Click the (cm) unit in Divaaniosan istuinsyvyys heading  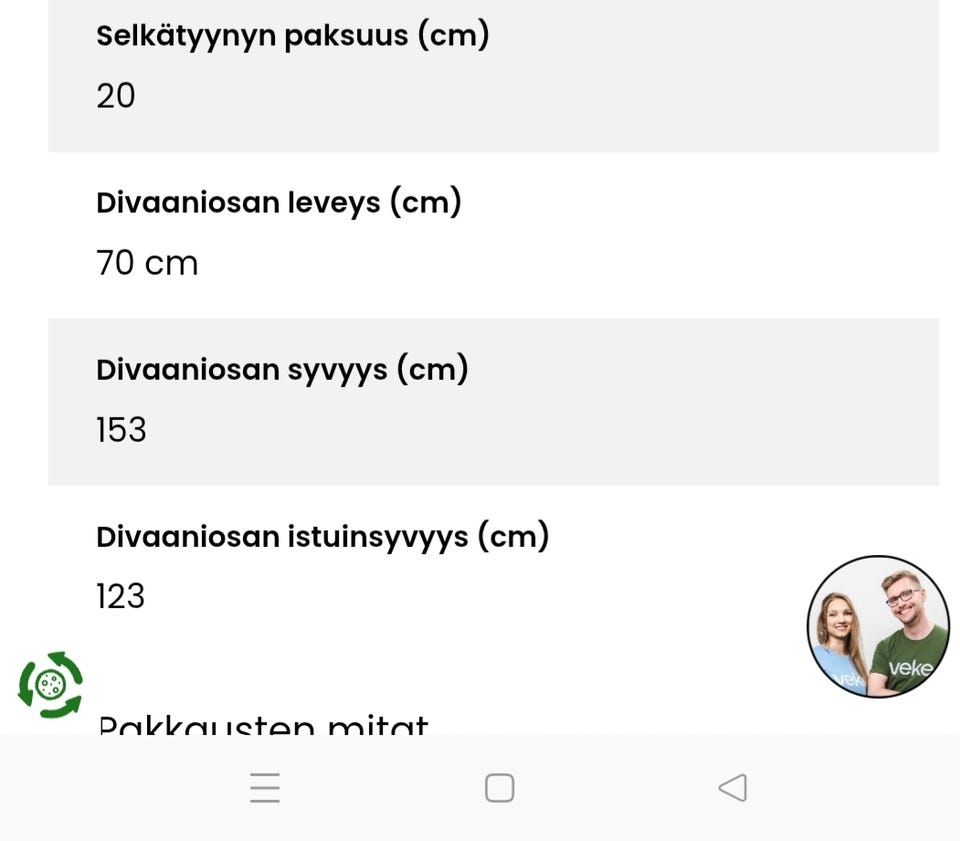(x=513, y=537)
